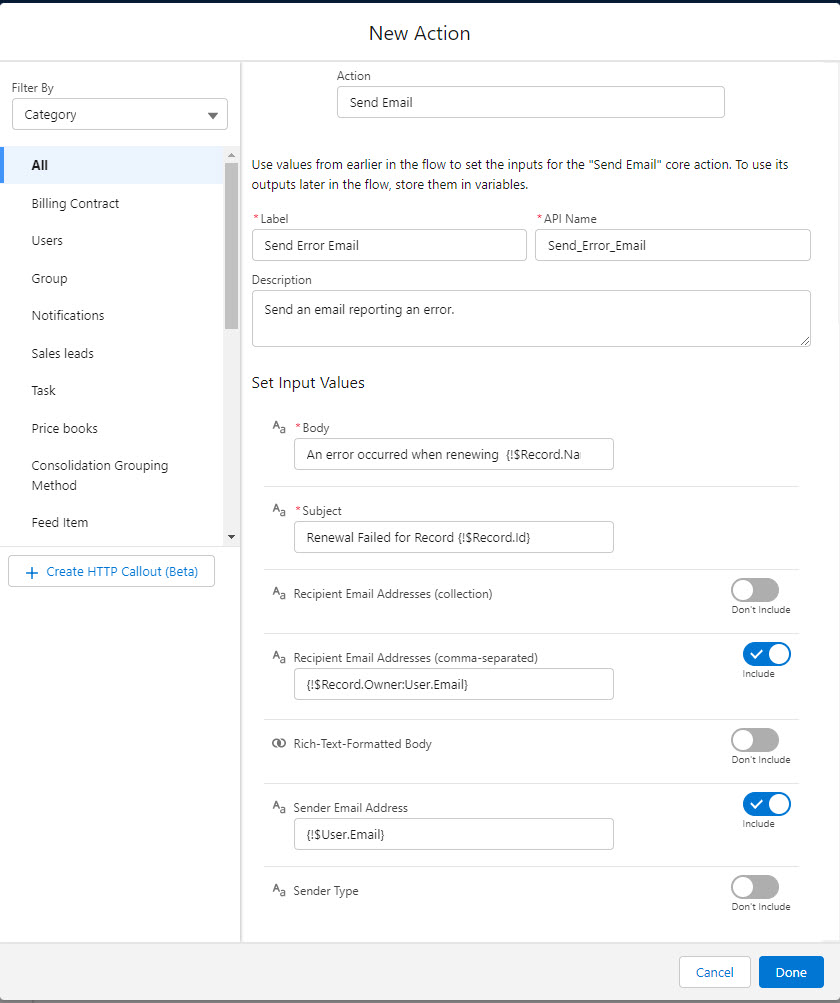Click the Done button
The image size is (840, 1003).
point(790,972)
